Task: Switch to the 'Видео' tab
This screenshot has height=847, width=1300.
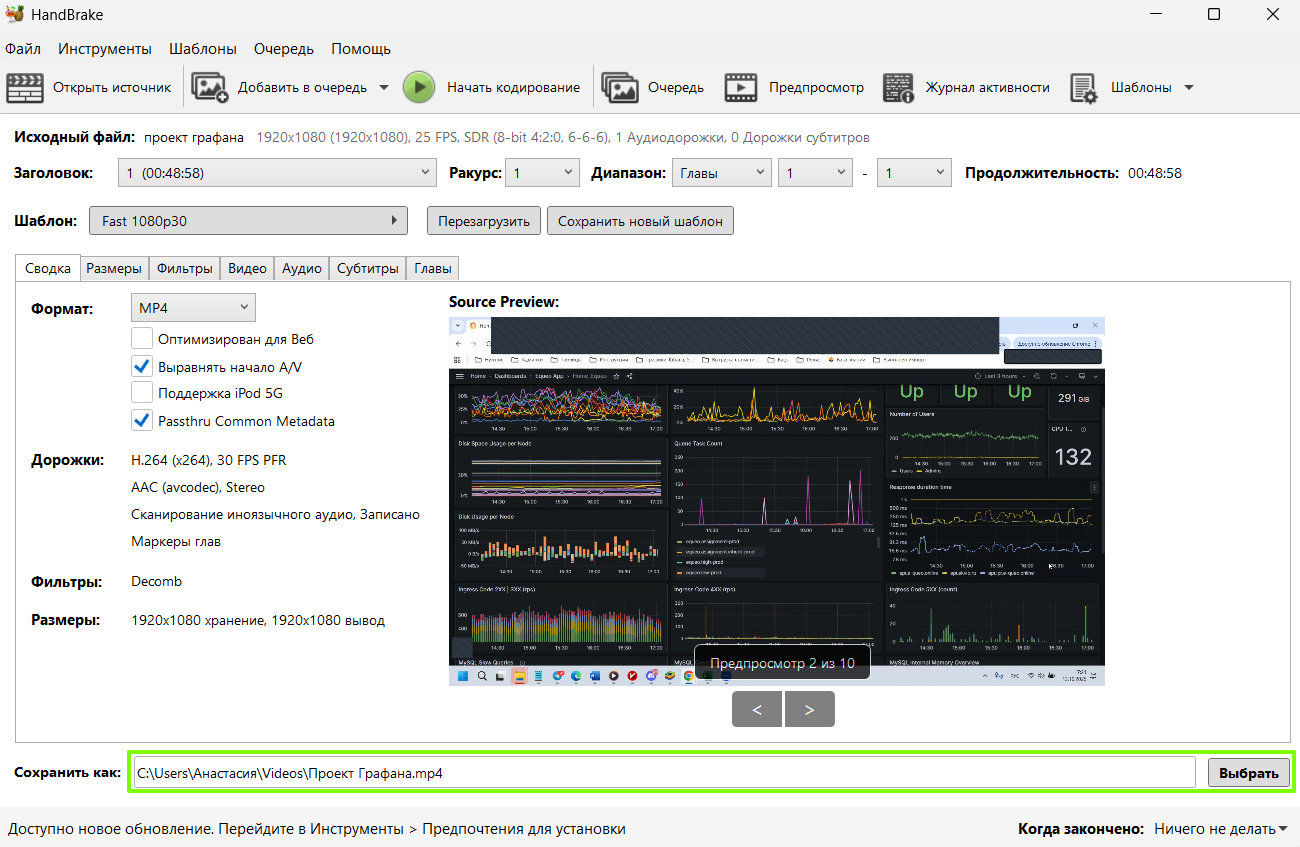Action: pyautogui.click(x=247, y=268)
